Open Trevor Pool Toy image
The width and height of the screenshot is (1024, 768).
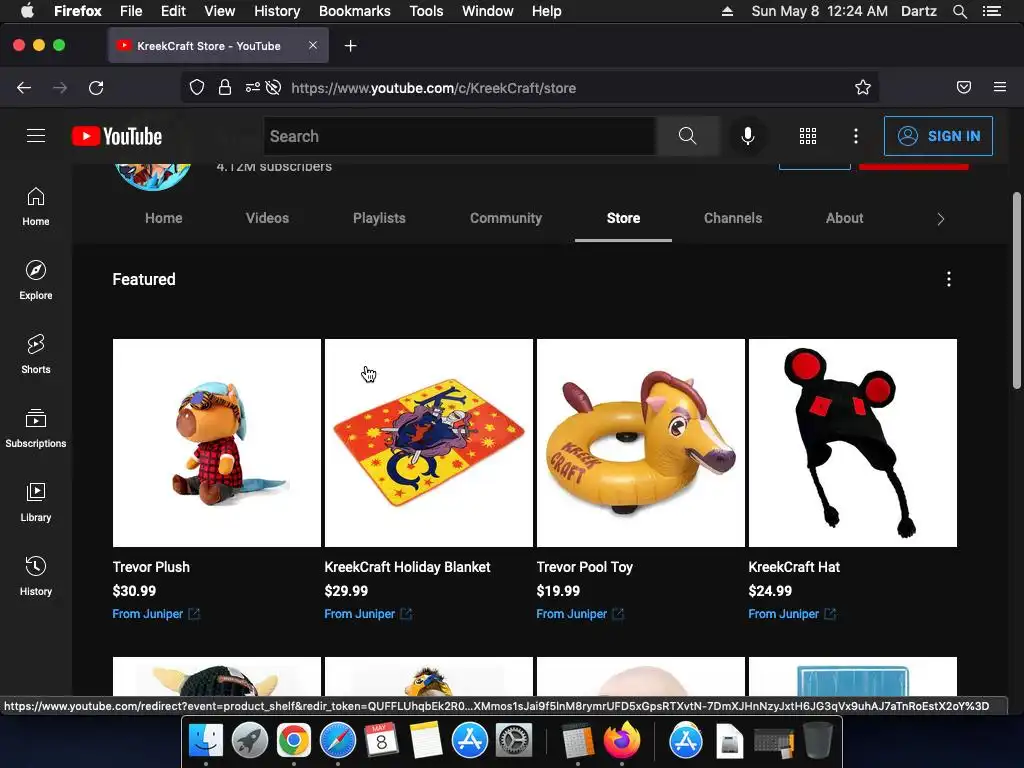coord(641,443)
